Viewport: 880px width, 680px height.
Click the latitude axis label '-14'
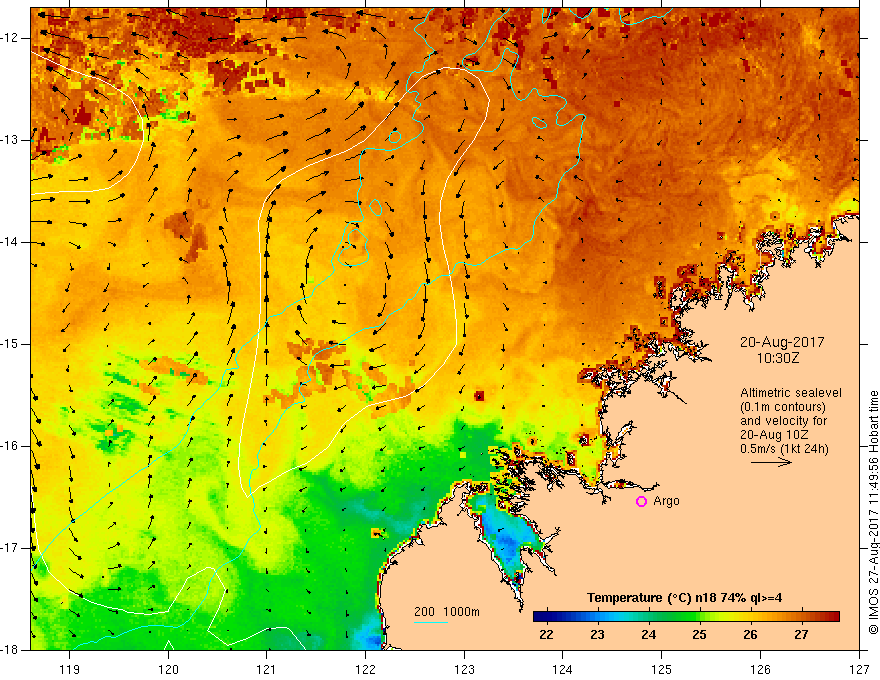pos(11,242)
